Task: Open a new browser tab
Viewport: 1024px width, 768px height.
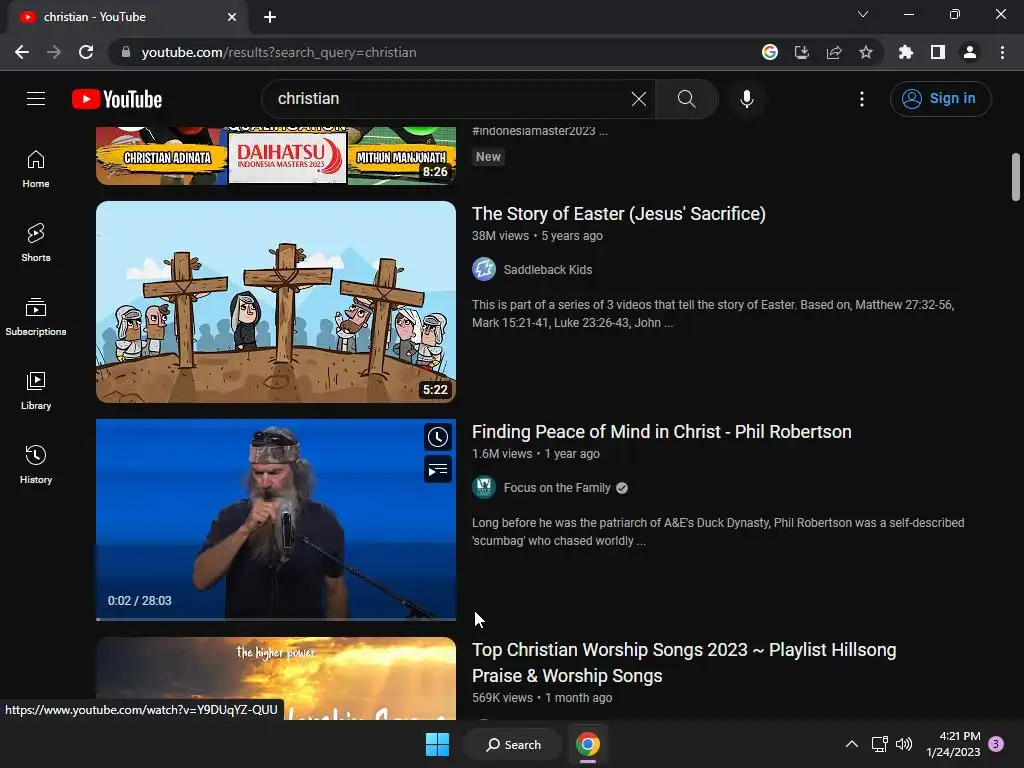Action: click(x=270, y=17)
